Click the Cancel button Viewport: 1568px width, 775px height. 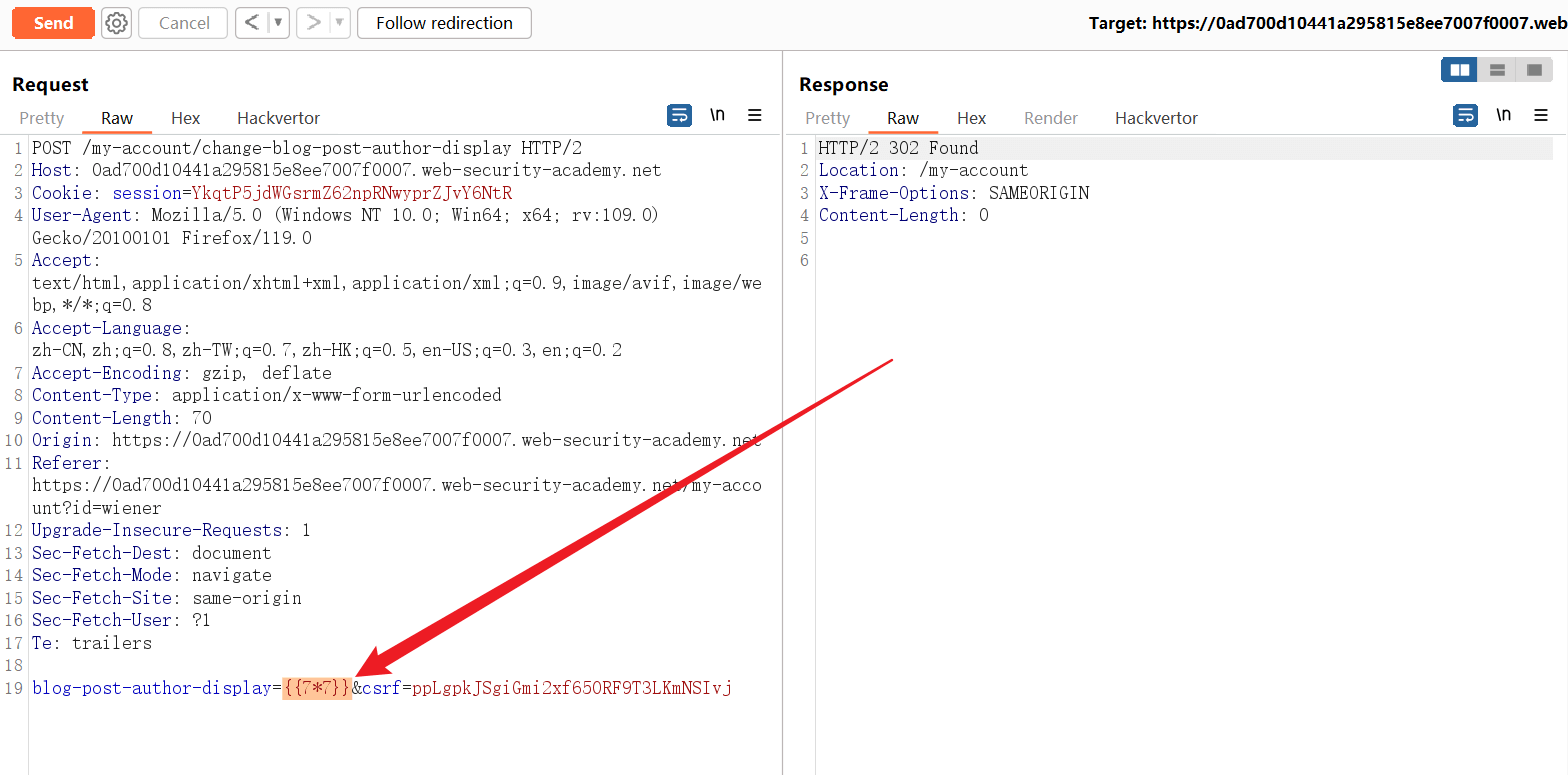pos(184,23)
